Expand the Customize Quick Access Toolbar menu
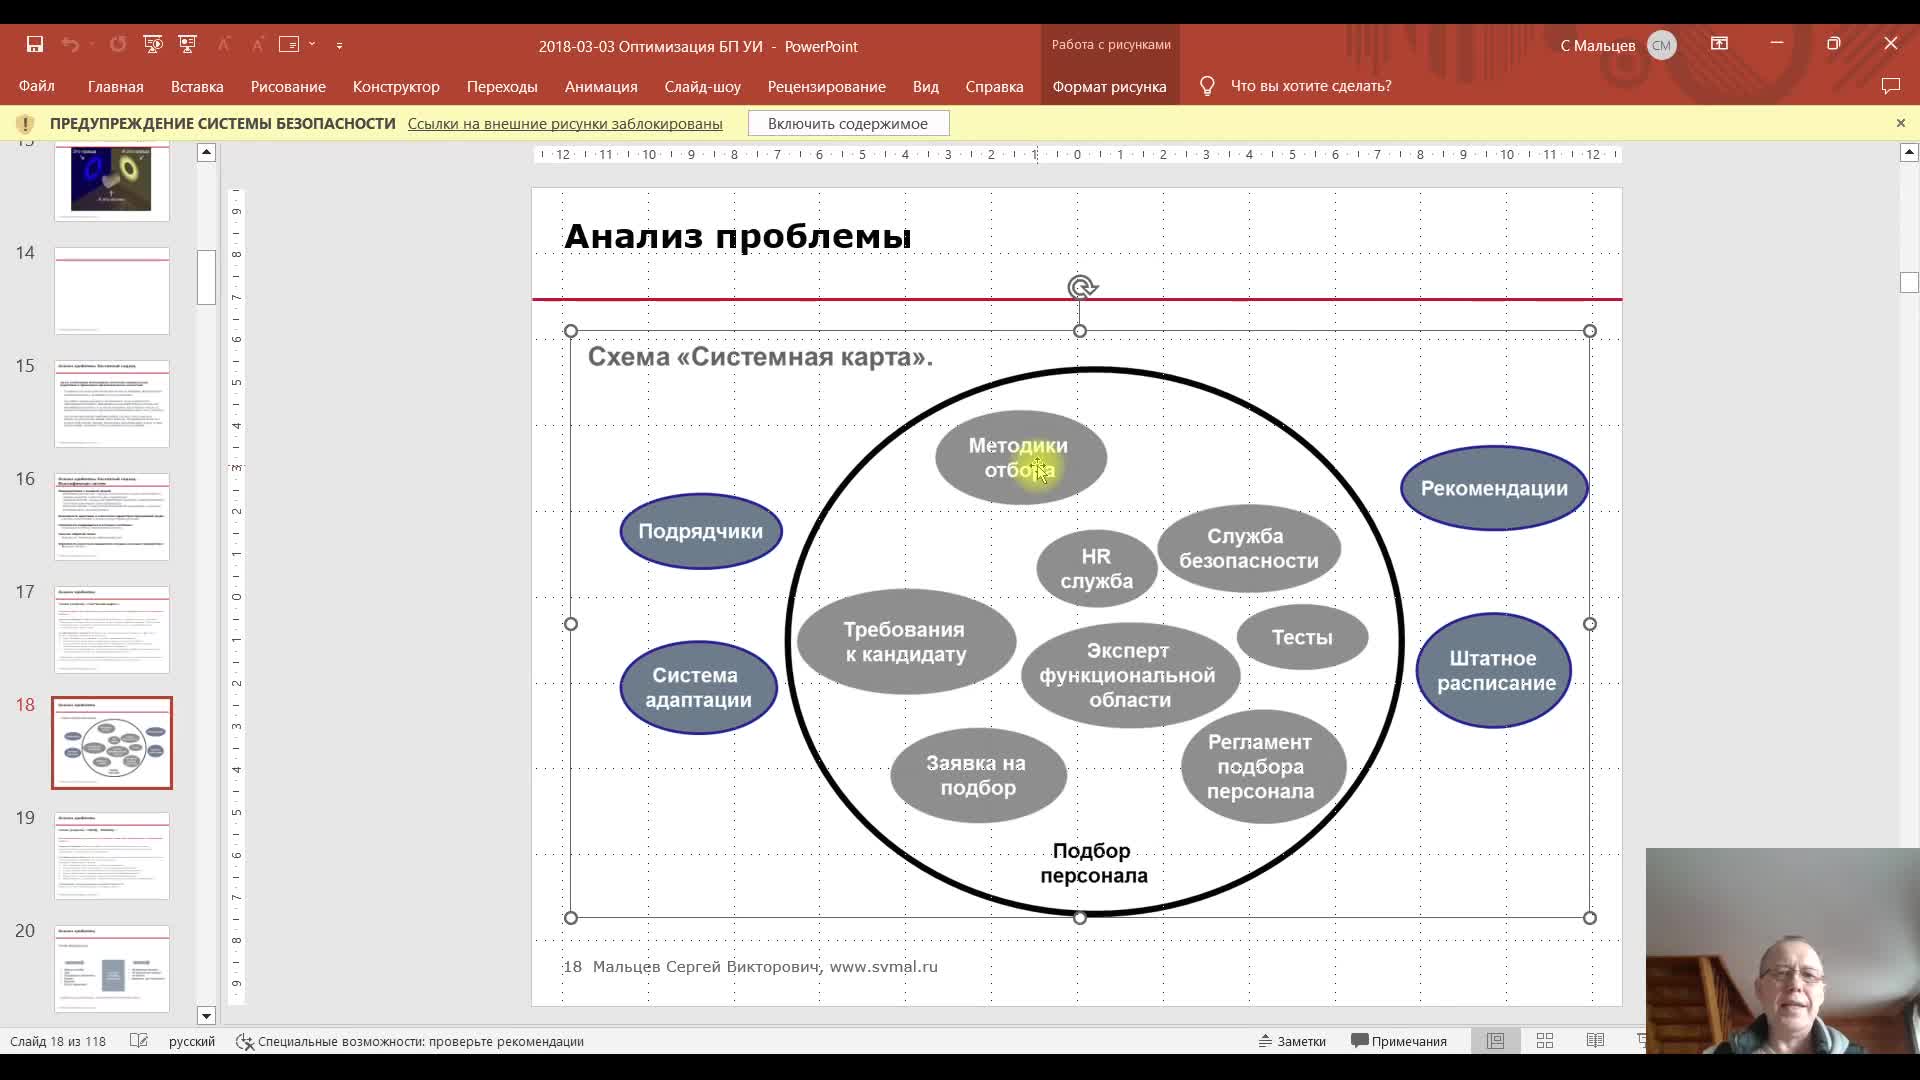Screen dimensions: 1920x1080 (x=340, y=45)
